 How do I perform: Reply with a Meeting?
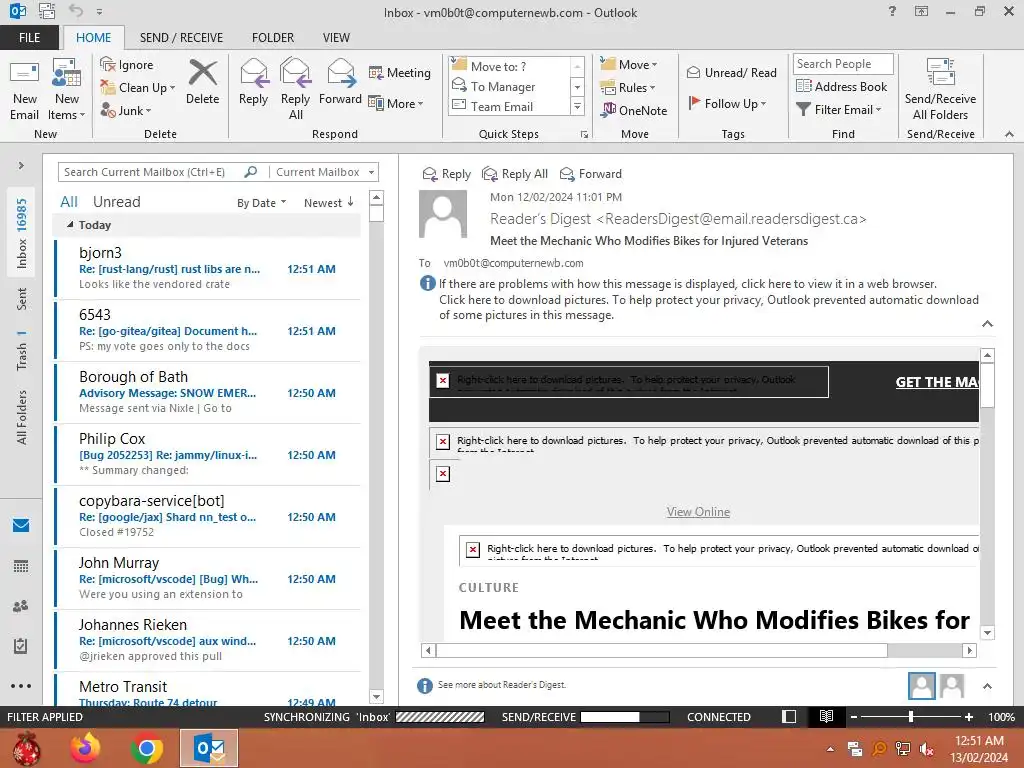400,73
